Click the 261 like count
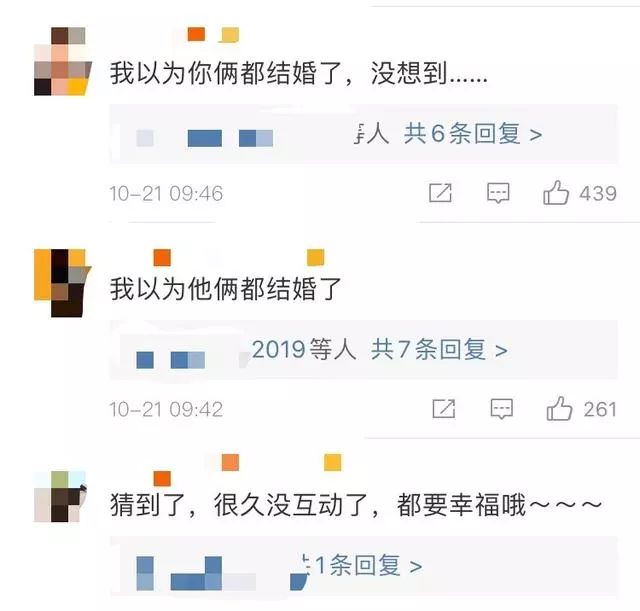The image size is (640, 611). pyautogui.click(x=600, y=409)
